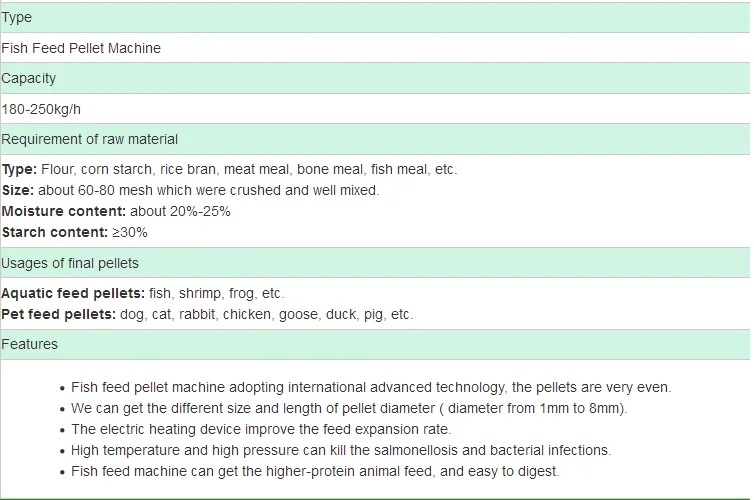The image size is (754, 500).
Task: Click the ≥30% starch value
Action: [x=130, y=232]
